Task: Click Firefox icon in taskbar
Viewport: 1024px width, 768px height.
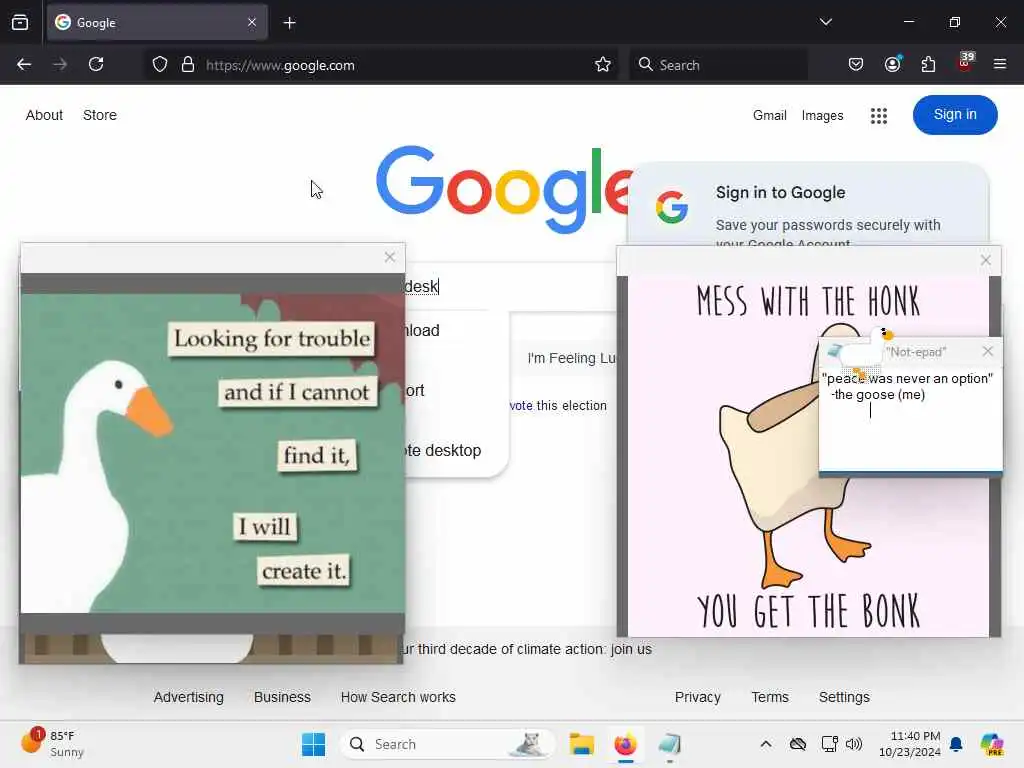Action: [x=625, y=744]
